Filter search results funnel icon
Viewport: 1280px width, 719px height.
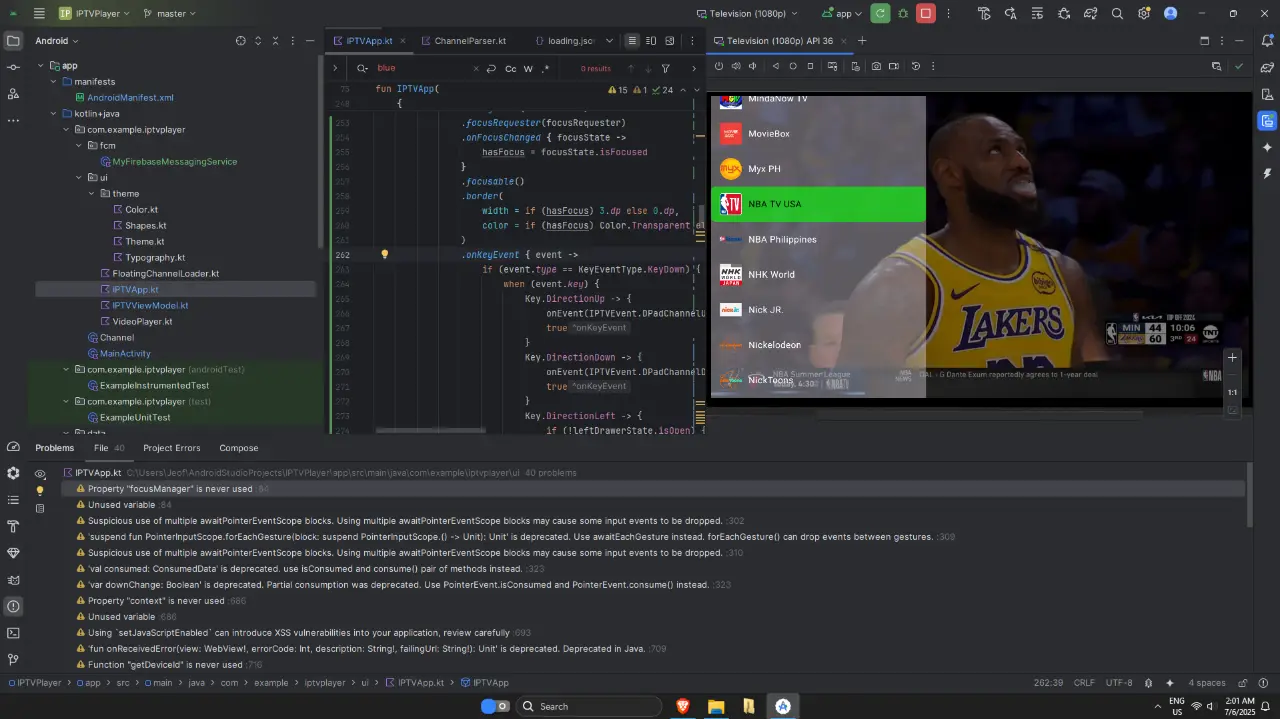click(665, 69)
